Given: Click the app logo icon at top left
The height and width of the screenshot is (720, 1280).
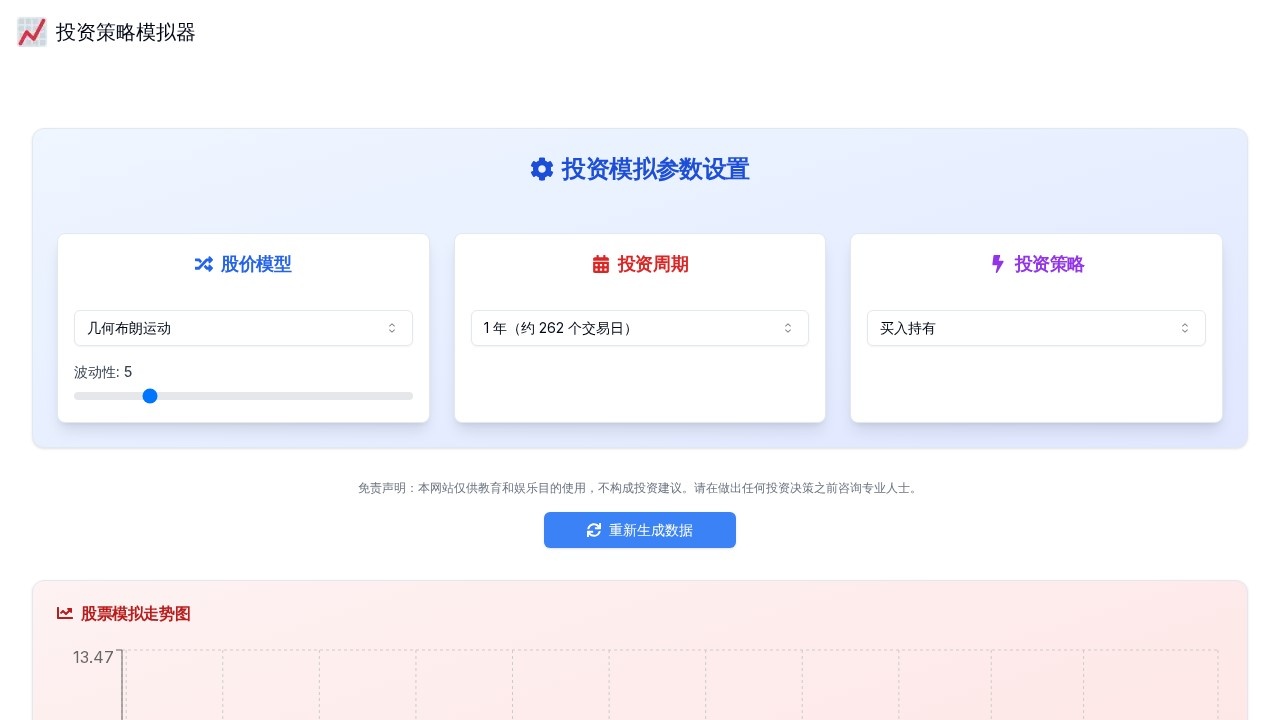Looking at the screenshot, I should (x=31, y=32).
